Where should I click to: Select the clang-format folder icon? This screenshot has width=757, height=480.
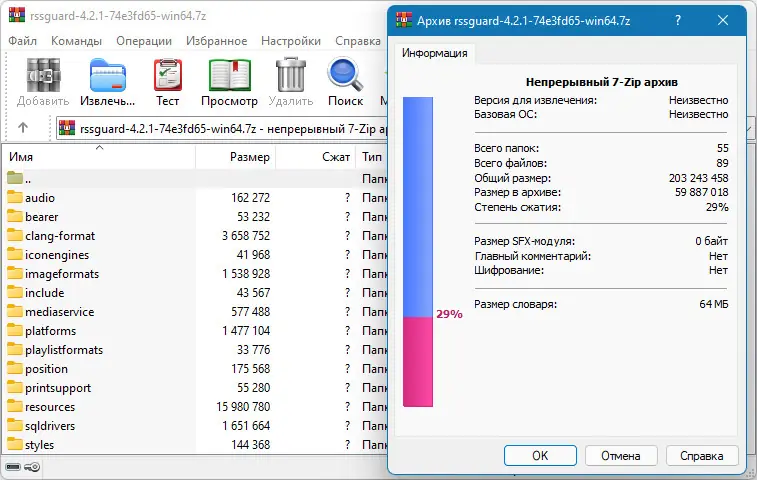coord(15,235)
